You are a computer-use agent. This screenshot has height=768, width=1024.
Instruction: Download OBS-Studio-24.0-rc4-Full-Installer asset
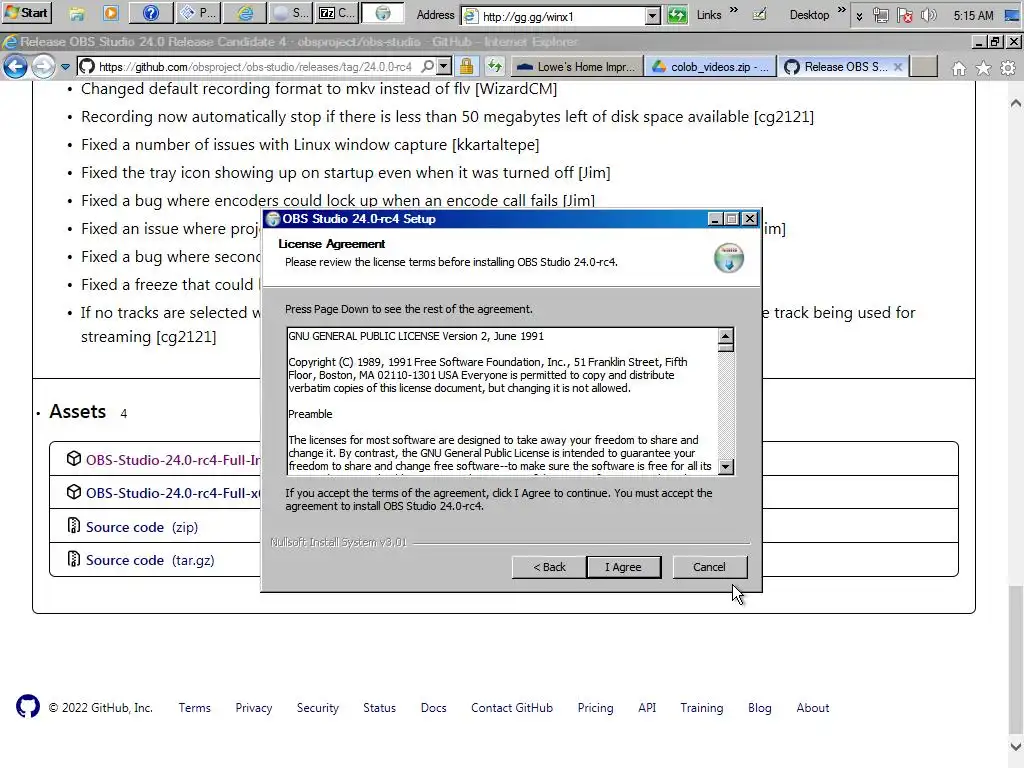pos(173,460)
